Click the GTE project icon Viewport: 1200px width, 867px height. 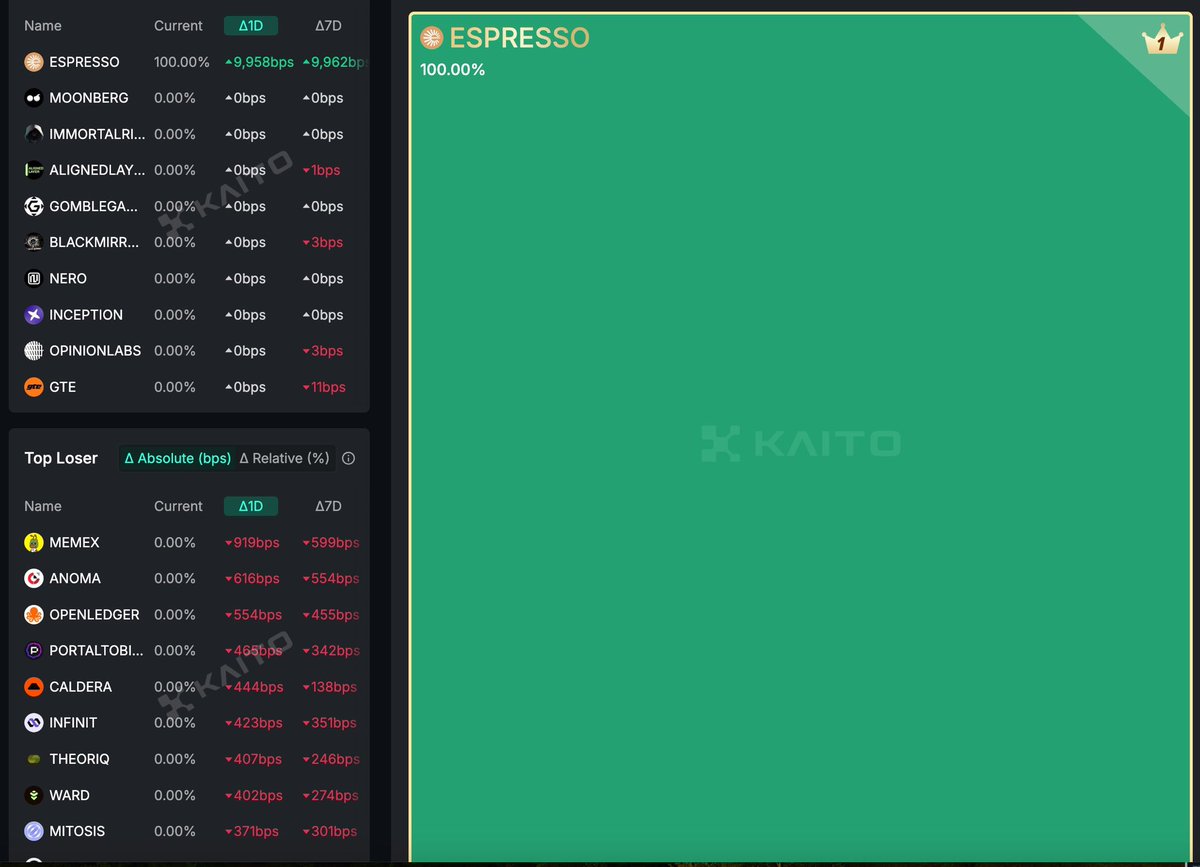tap(34, 387)
